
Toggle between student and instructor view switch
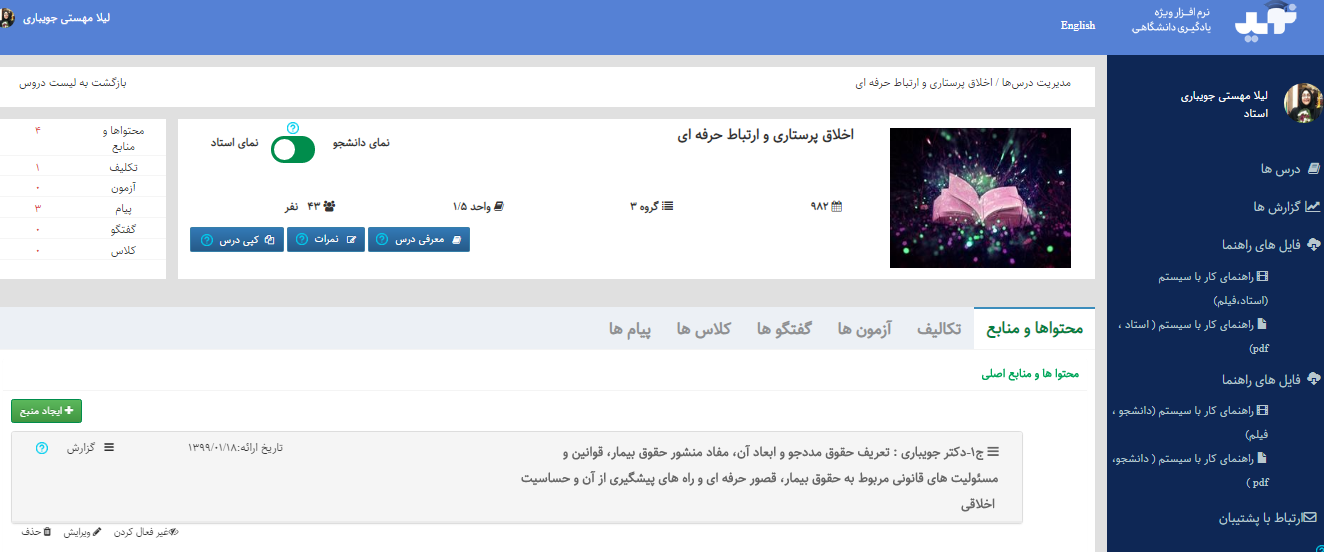[x=293, y=149]
